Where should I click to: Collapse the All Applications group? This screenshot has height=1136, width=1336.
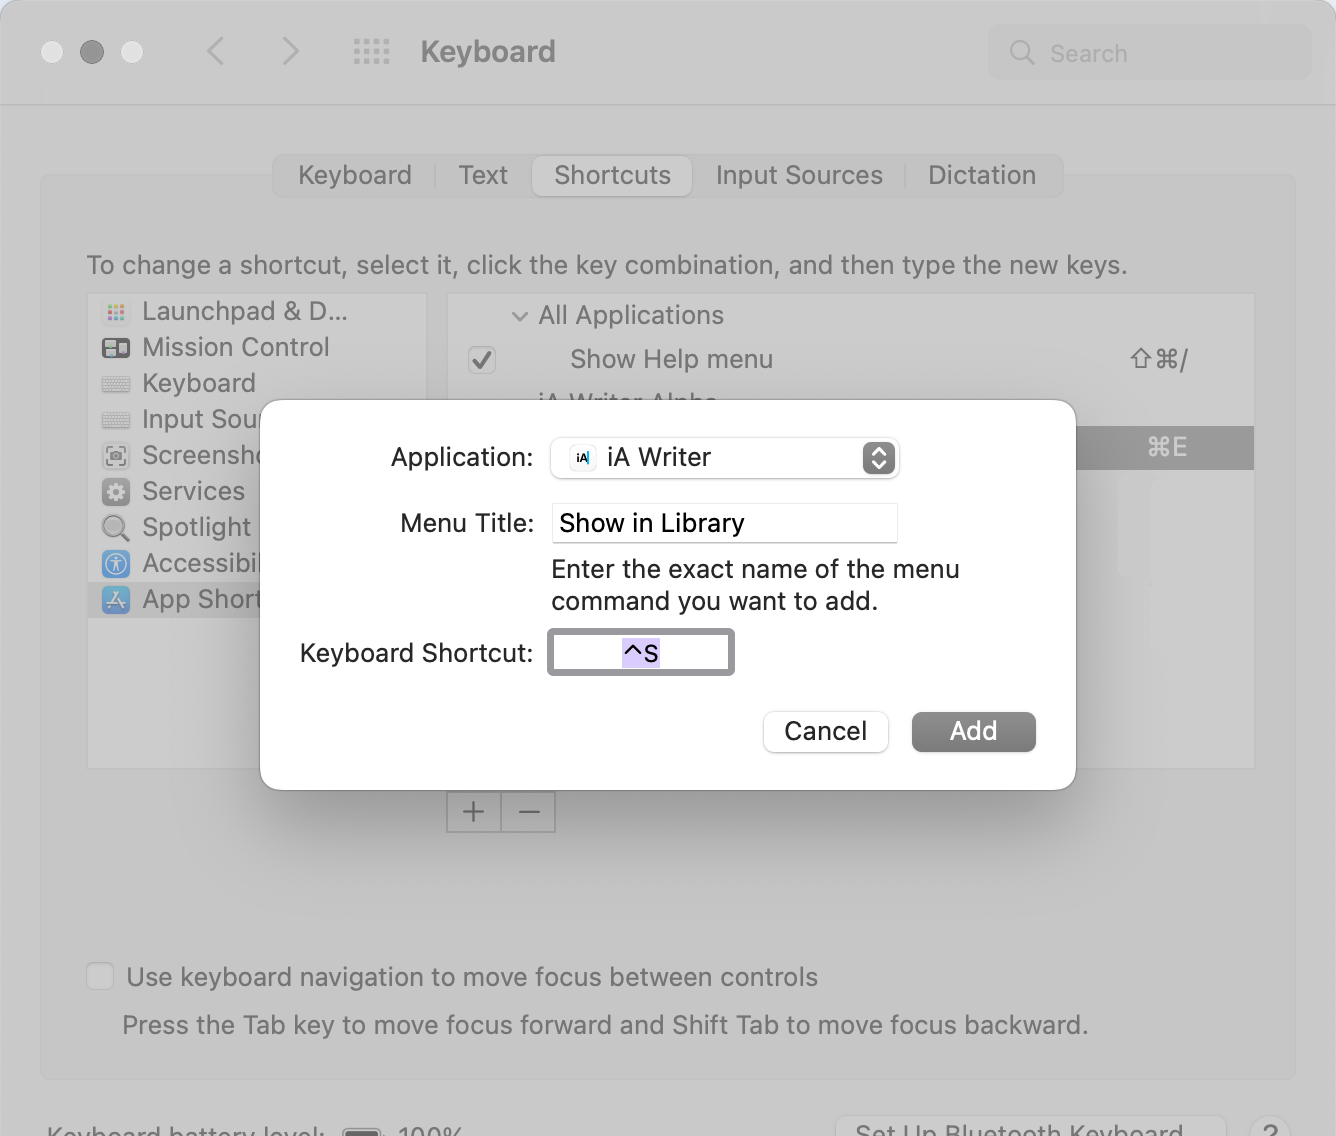coord(519,316)
